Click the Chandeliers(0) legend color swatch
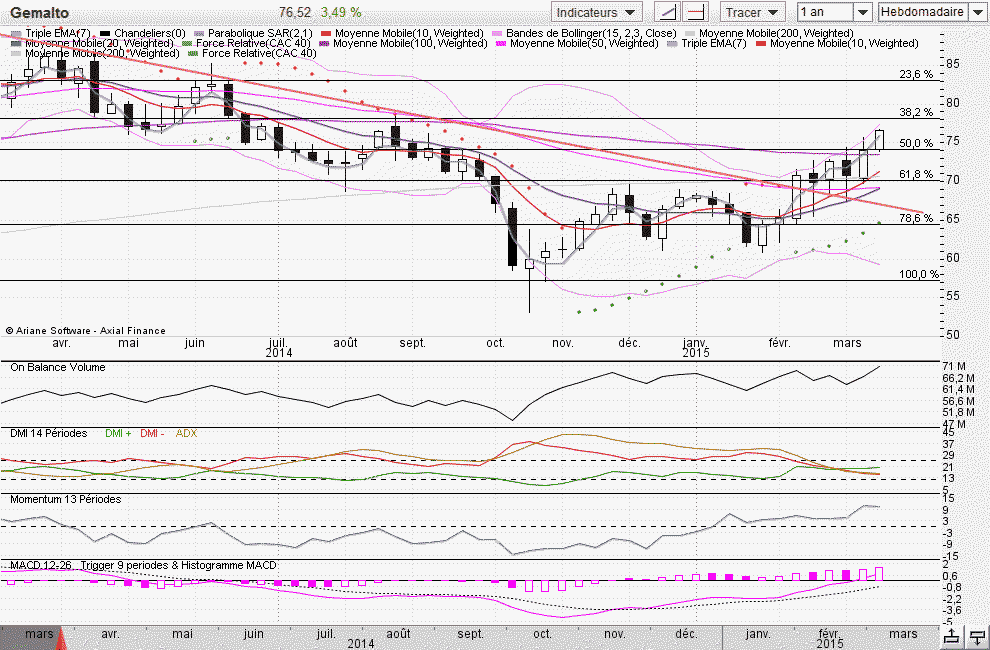The width and height of the screenshot is (990, 650). pyautogui.click(x=105, y=33)
